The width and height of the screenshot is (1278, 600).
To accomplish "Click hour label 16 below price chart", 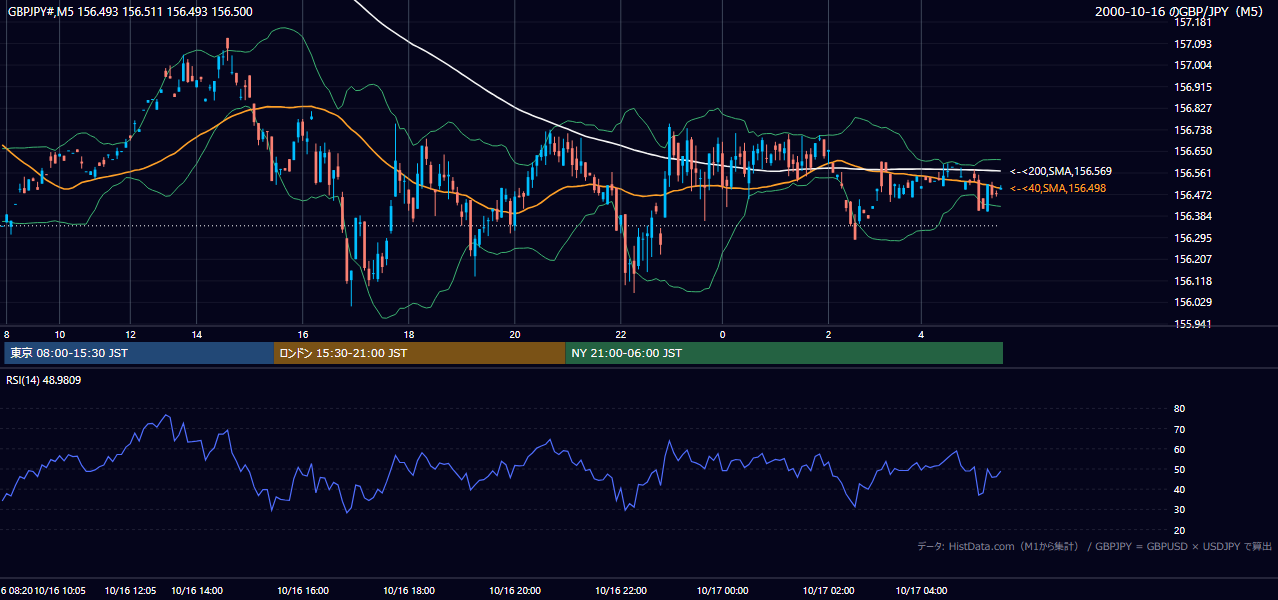I will (x=303, y=334).
